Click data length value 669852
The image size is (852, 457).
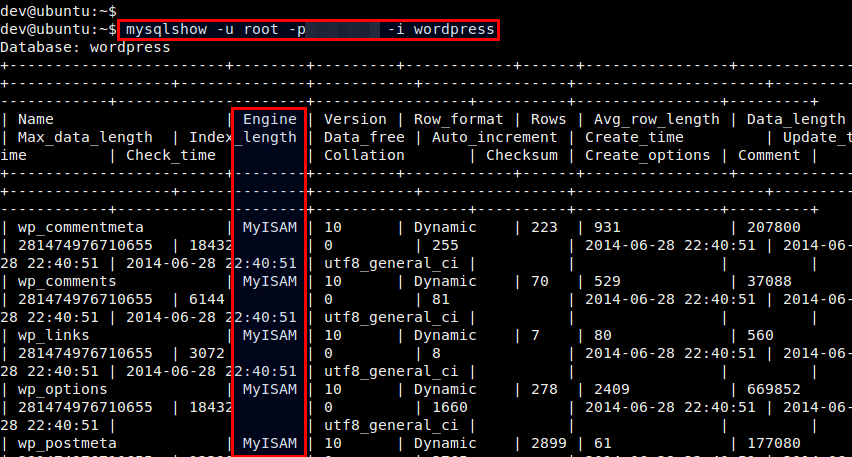tap(773, 390)
